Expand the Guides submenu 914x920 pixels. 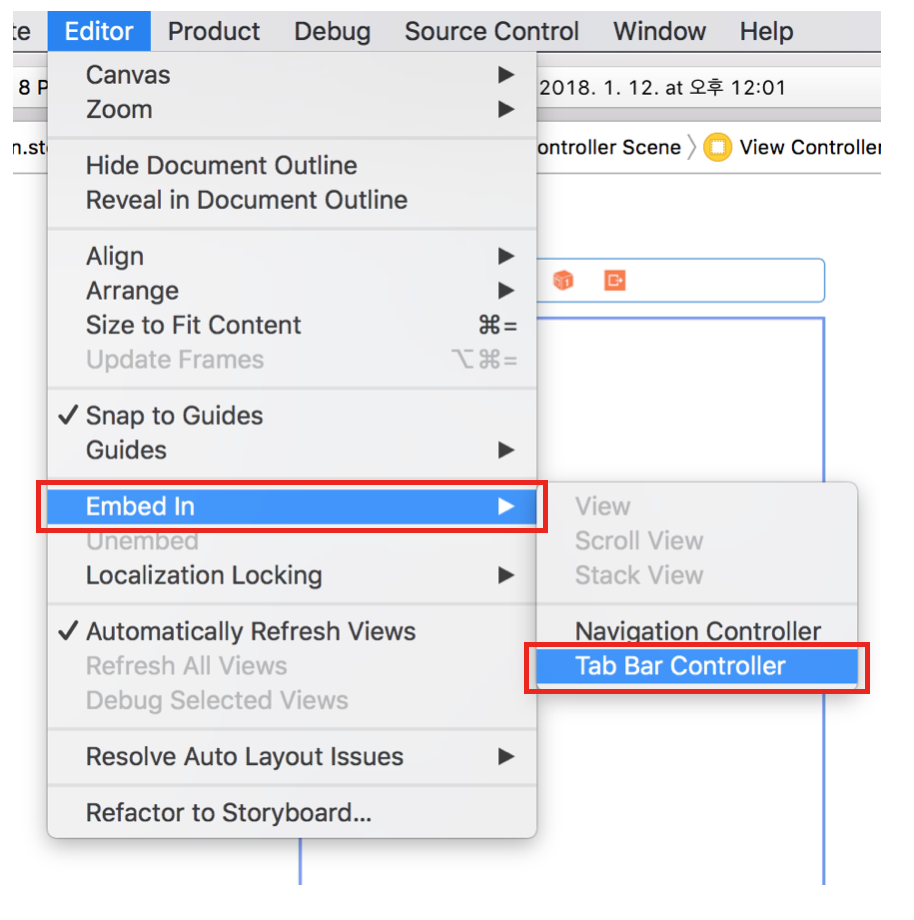(292, 450)
